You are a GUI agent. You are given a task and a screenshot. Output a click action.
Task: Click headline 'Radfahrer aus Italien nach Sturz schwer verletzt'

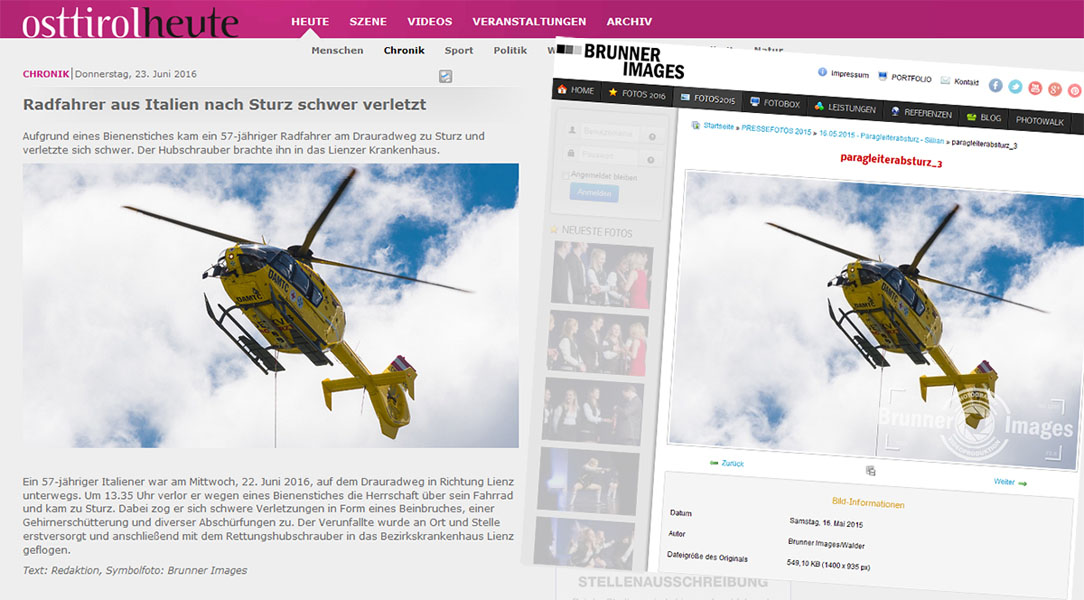coord(225,104)
